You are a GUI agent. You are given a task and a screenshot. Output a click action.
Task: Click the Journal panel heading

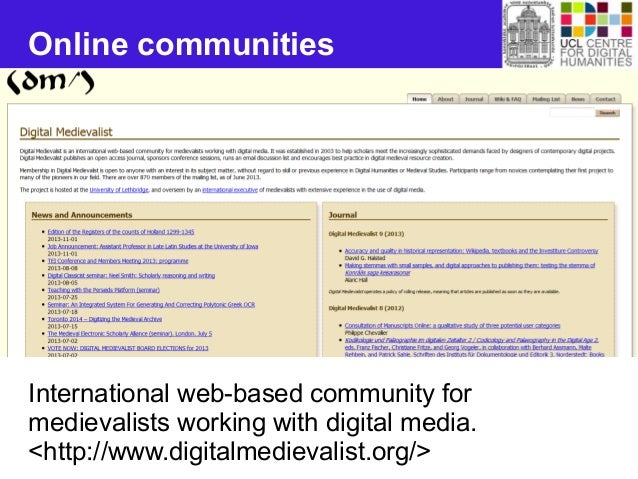point(343,215)
